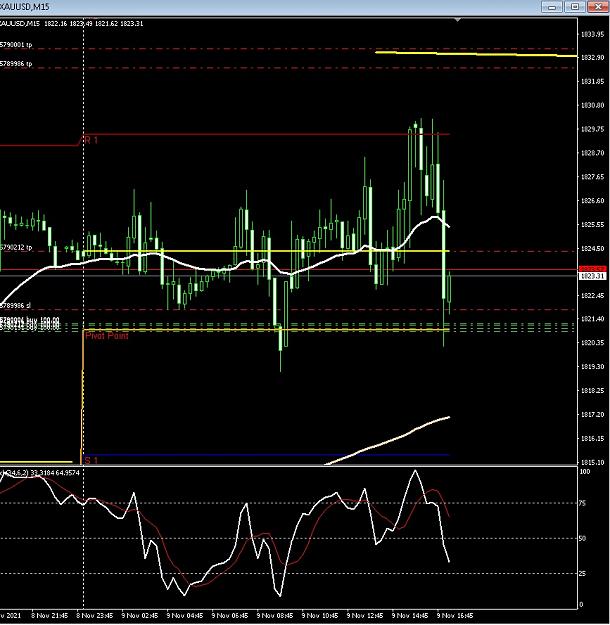Screen dimensions: 610x625
Task: Click price scale value 1822.45
Action: coord(592,295)
